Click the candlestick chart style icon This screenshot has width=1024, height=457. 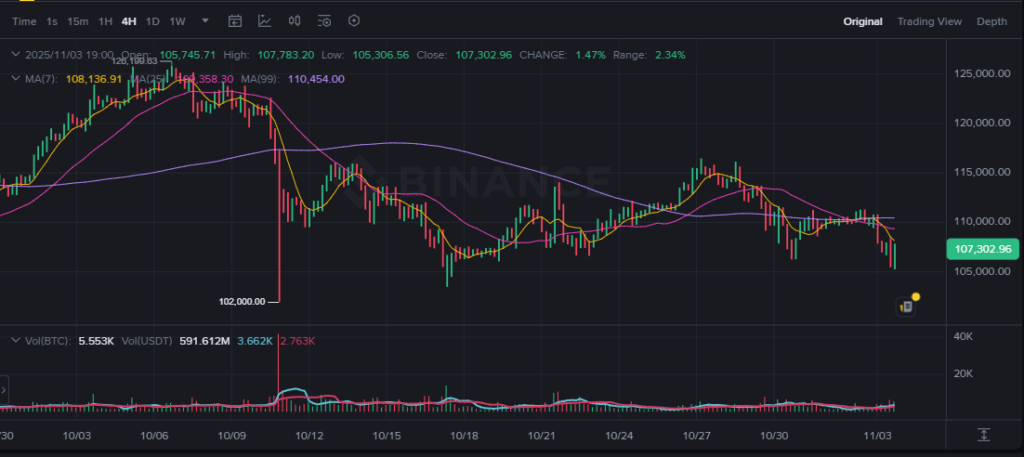[x=294, y=21]
